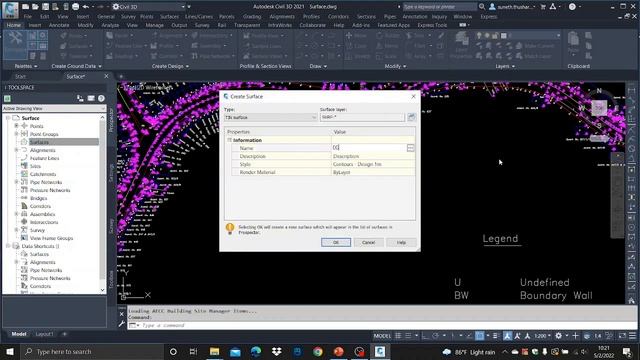Click the ViewCube in drawing area

point(599,108)
